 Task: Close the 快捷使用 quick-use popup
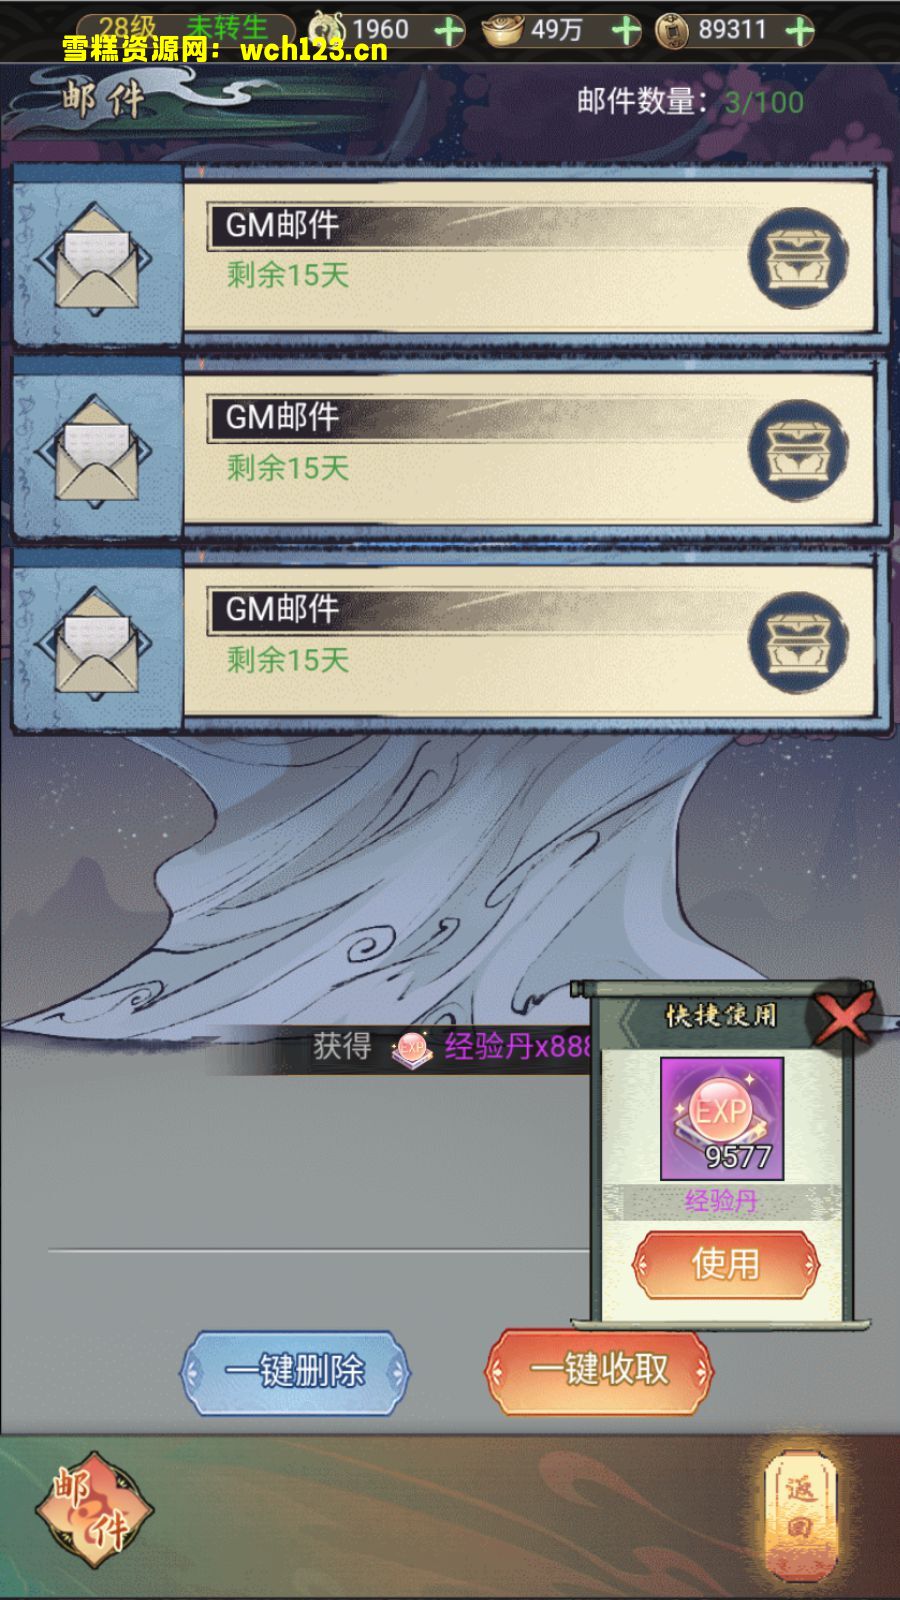point(845,1015)
